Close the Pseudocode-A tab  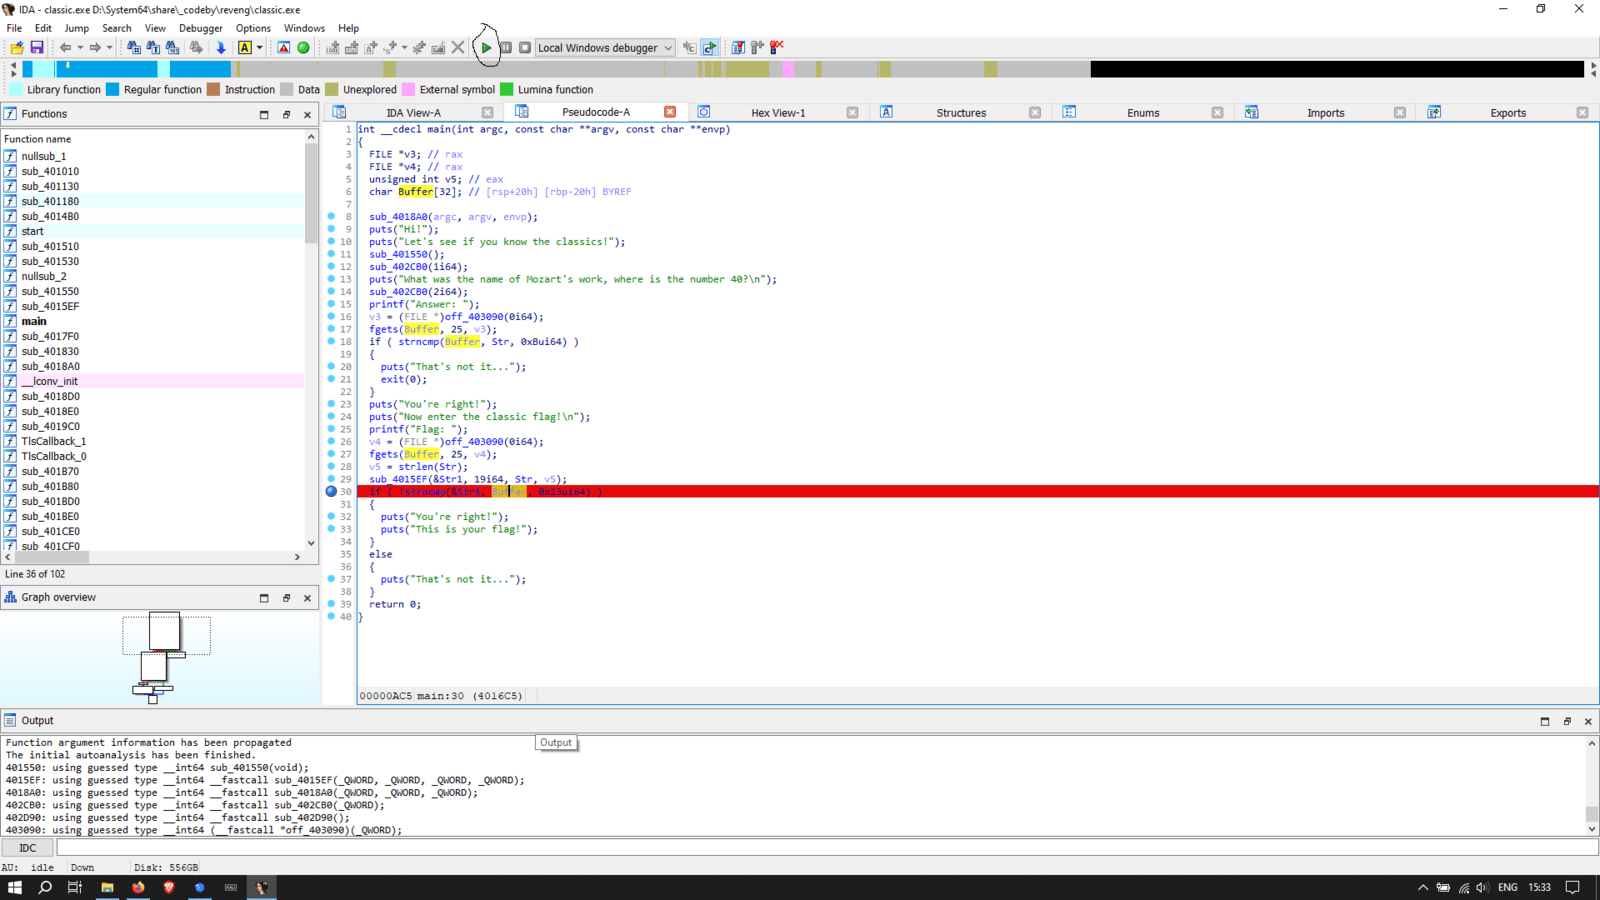670,112
